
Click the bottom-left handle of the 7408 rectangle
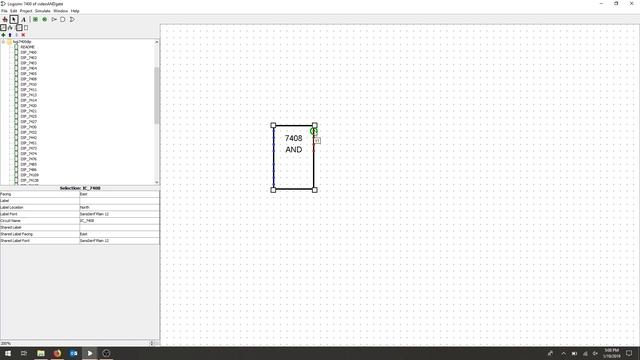[x=273, y=190]
